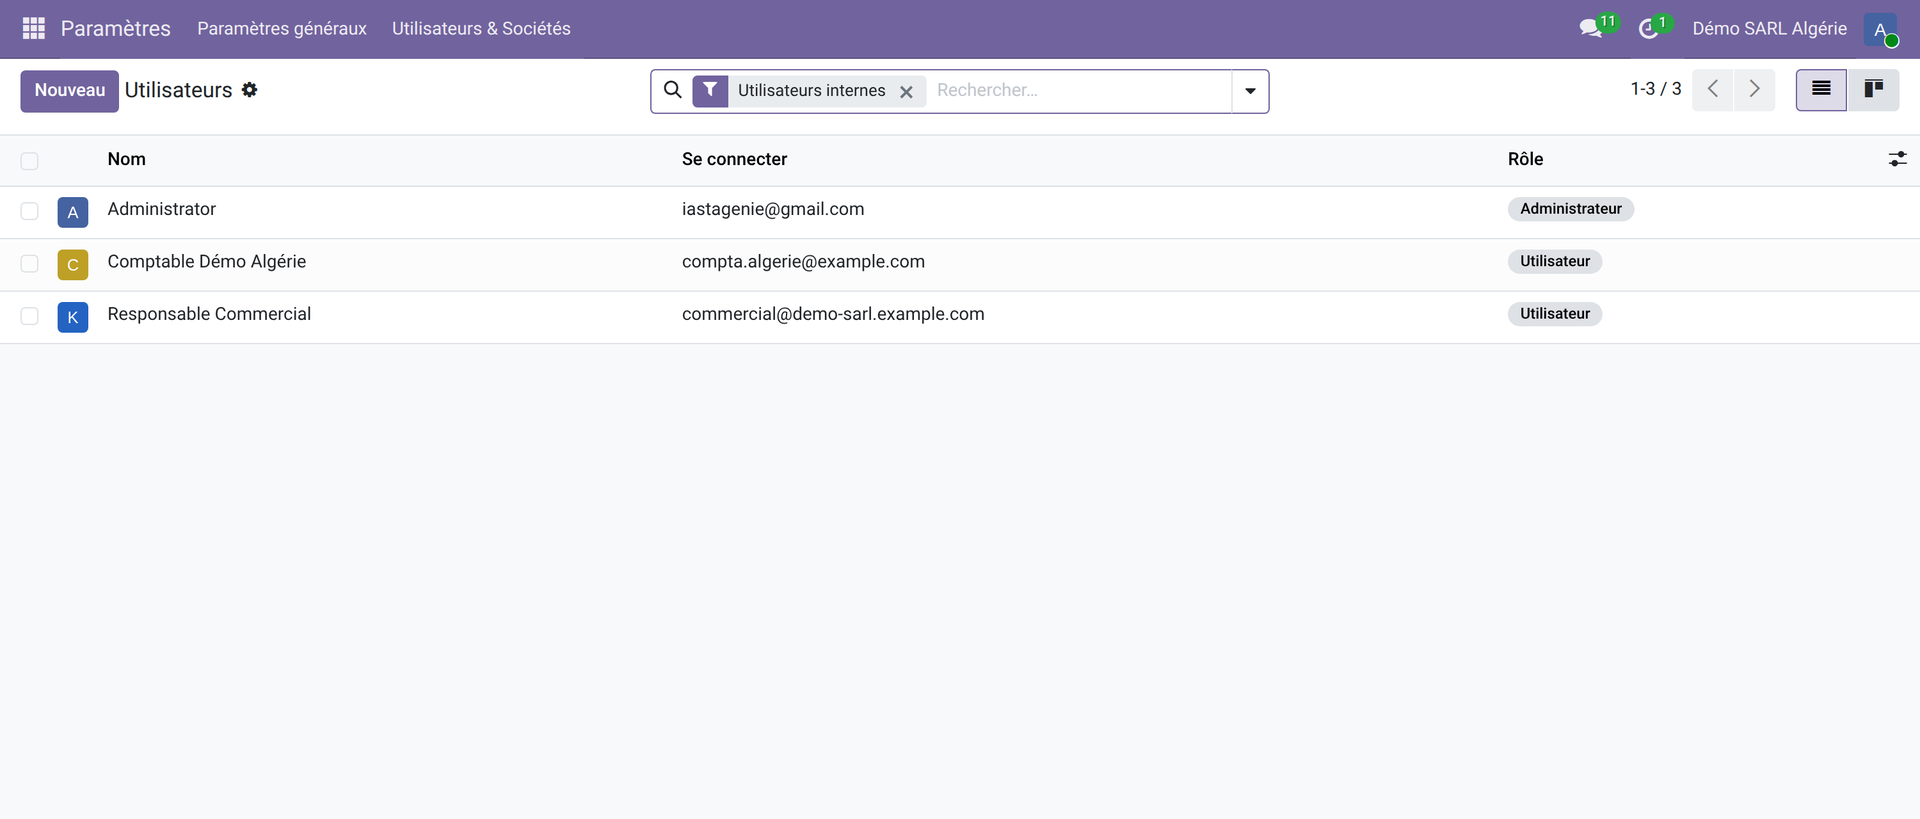
Task: Go to previous page of users
Action: (x=1713, y=90)
